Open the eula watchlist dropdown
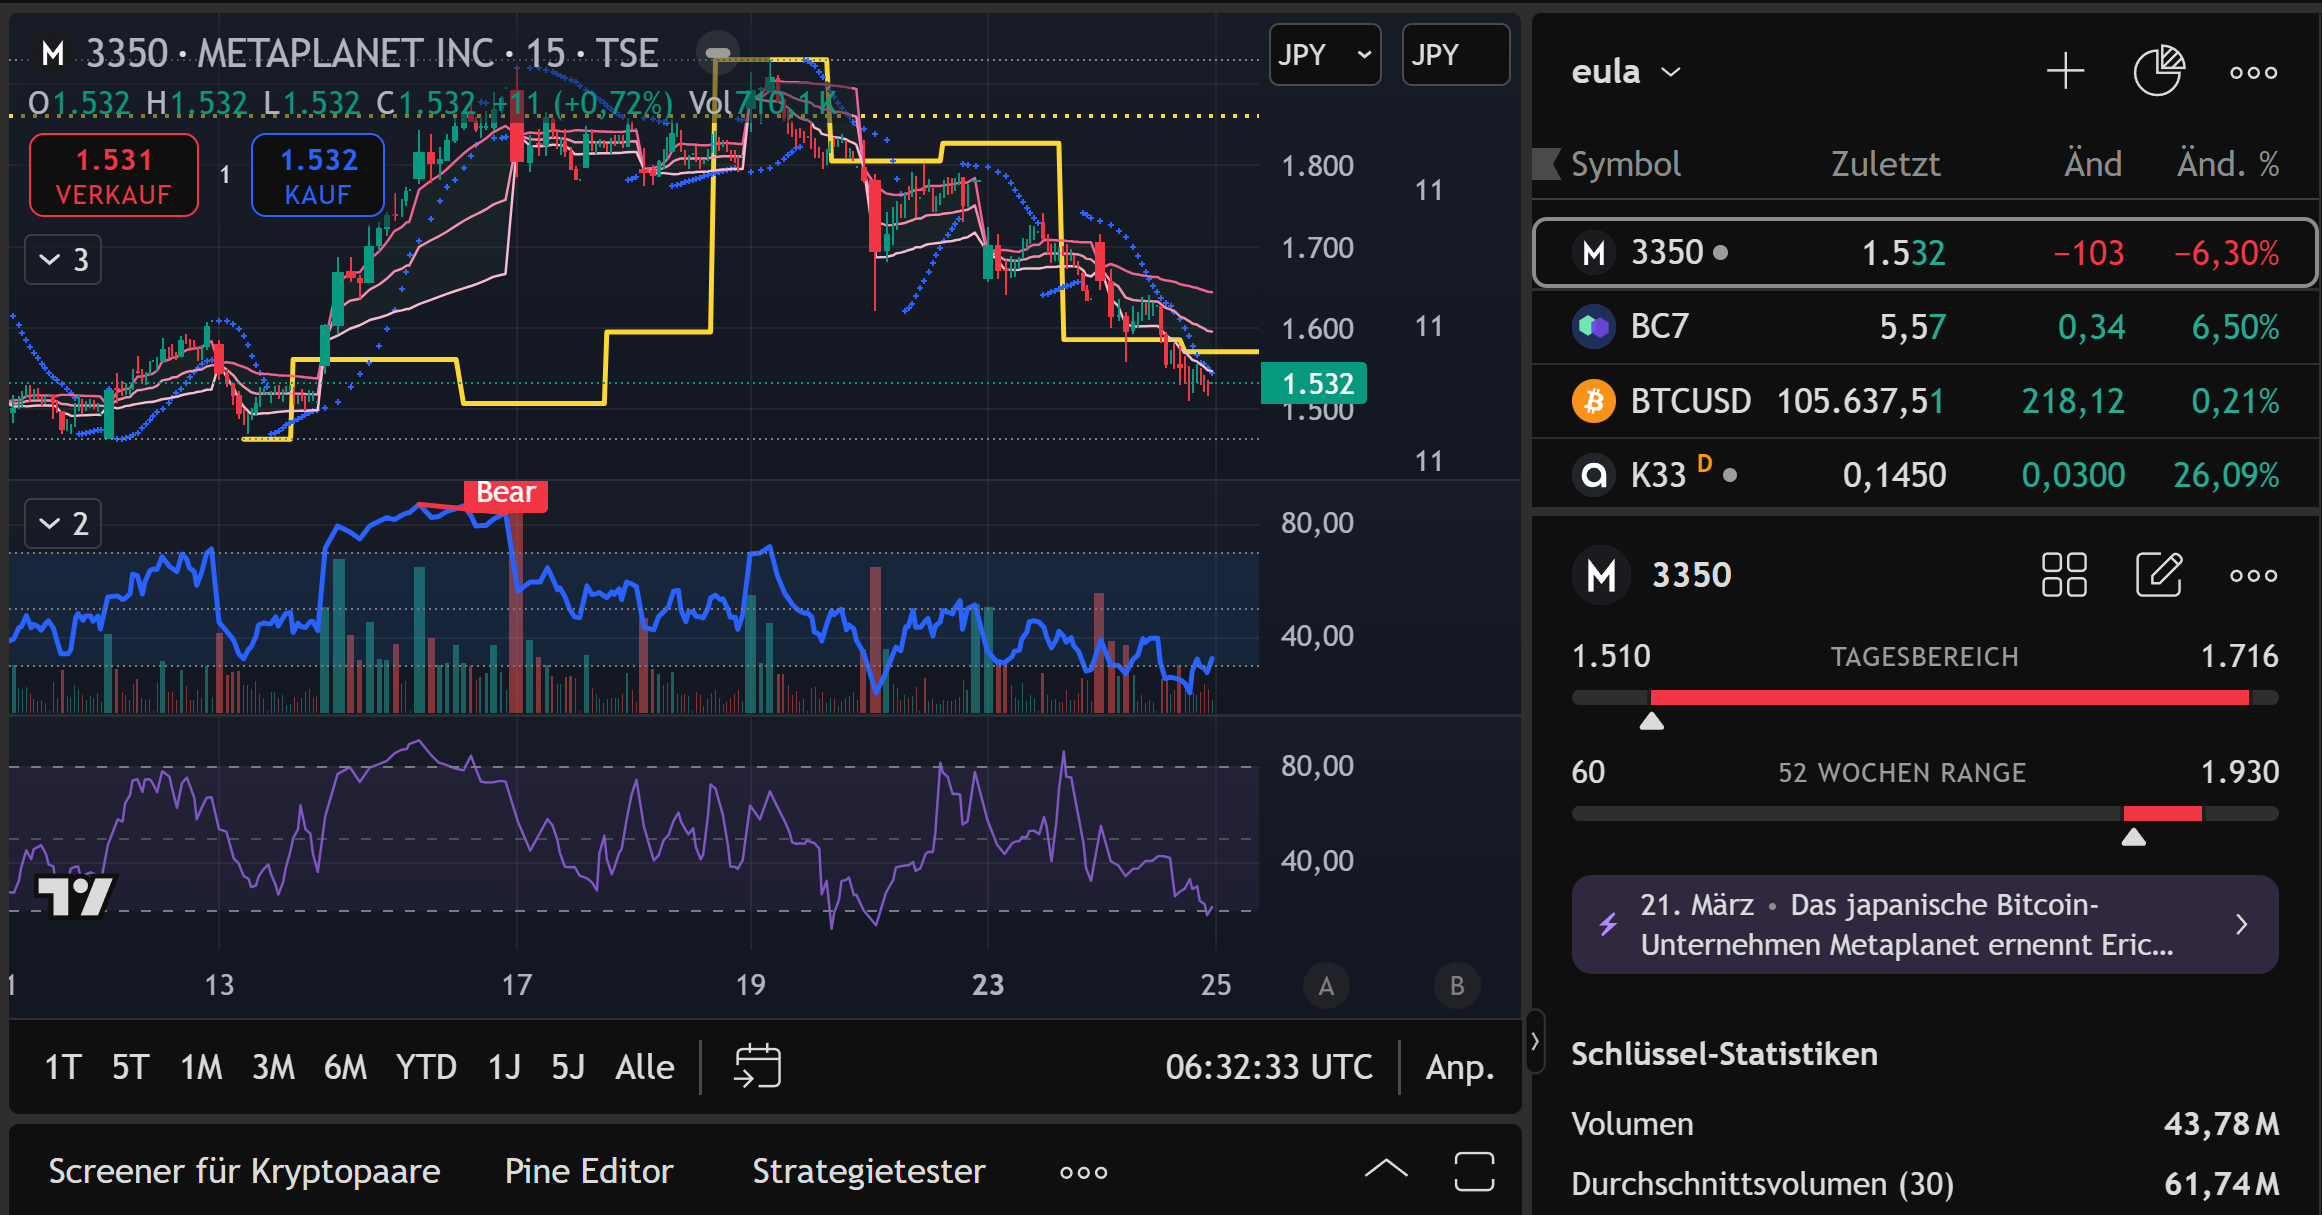The image size is (2322, 1215). [x=1626, y=72]
